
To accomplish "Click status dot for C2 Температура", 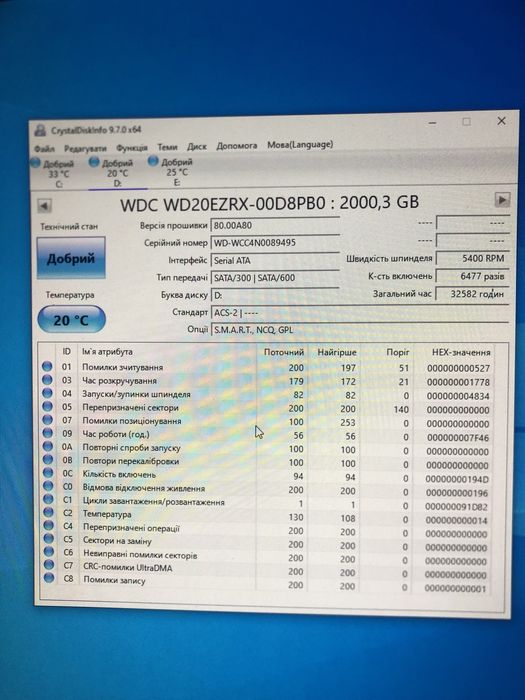I will [49, 512].
